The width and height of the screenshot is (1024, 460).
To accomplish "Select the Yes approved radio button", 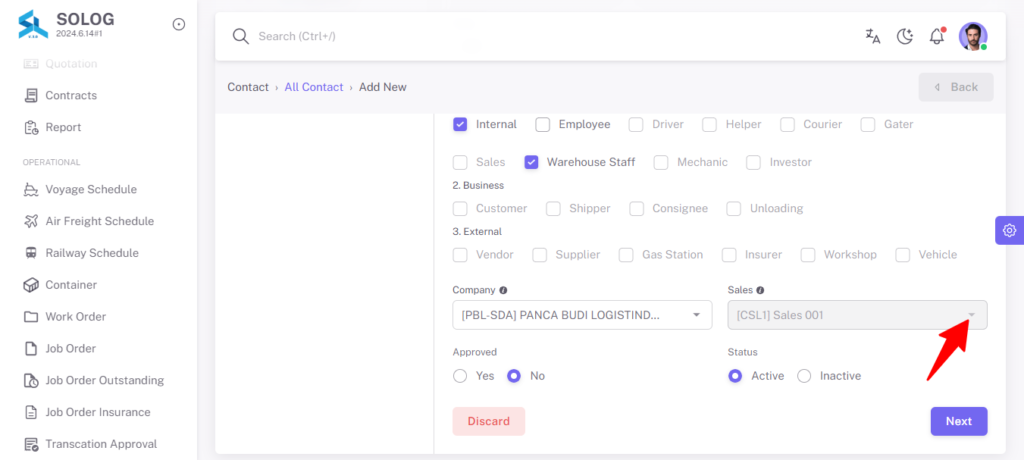I will [460, 376].
